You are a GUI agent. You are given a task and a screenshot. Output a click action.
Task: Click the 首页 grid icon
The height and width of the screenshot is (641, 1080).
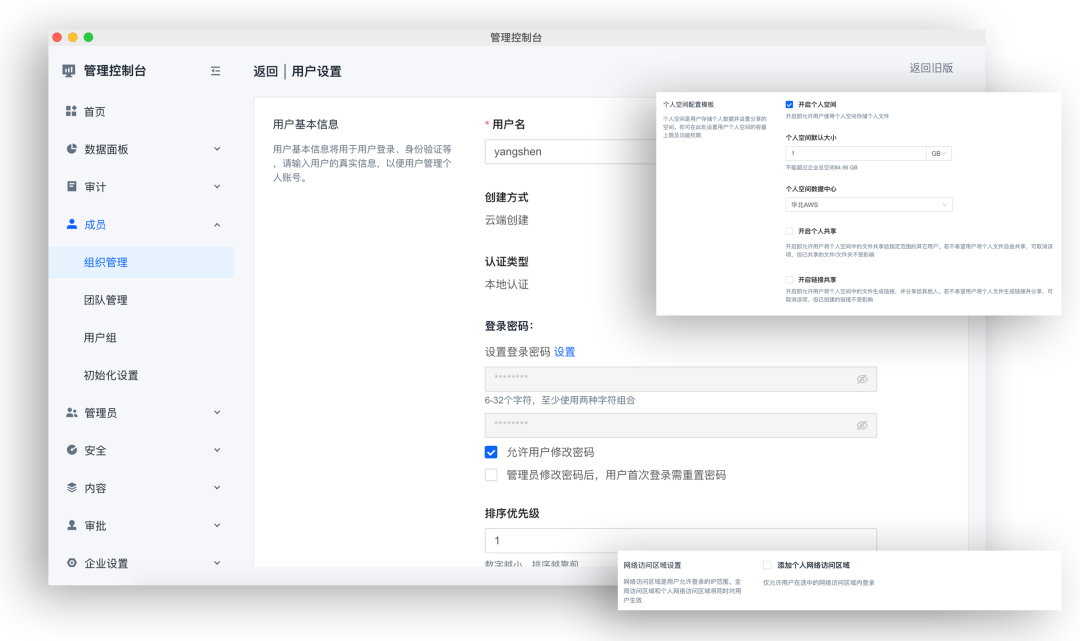click(x=71, y=111)
